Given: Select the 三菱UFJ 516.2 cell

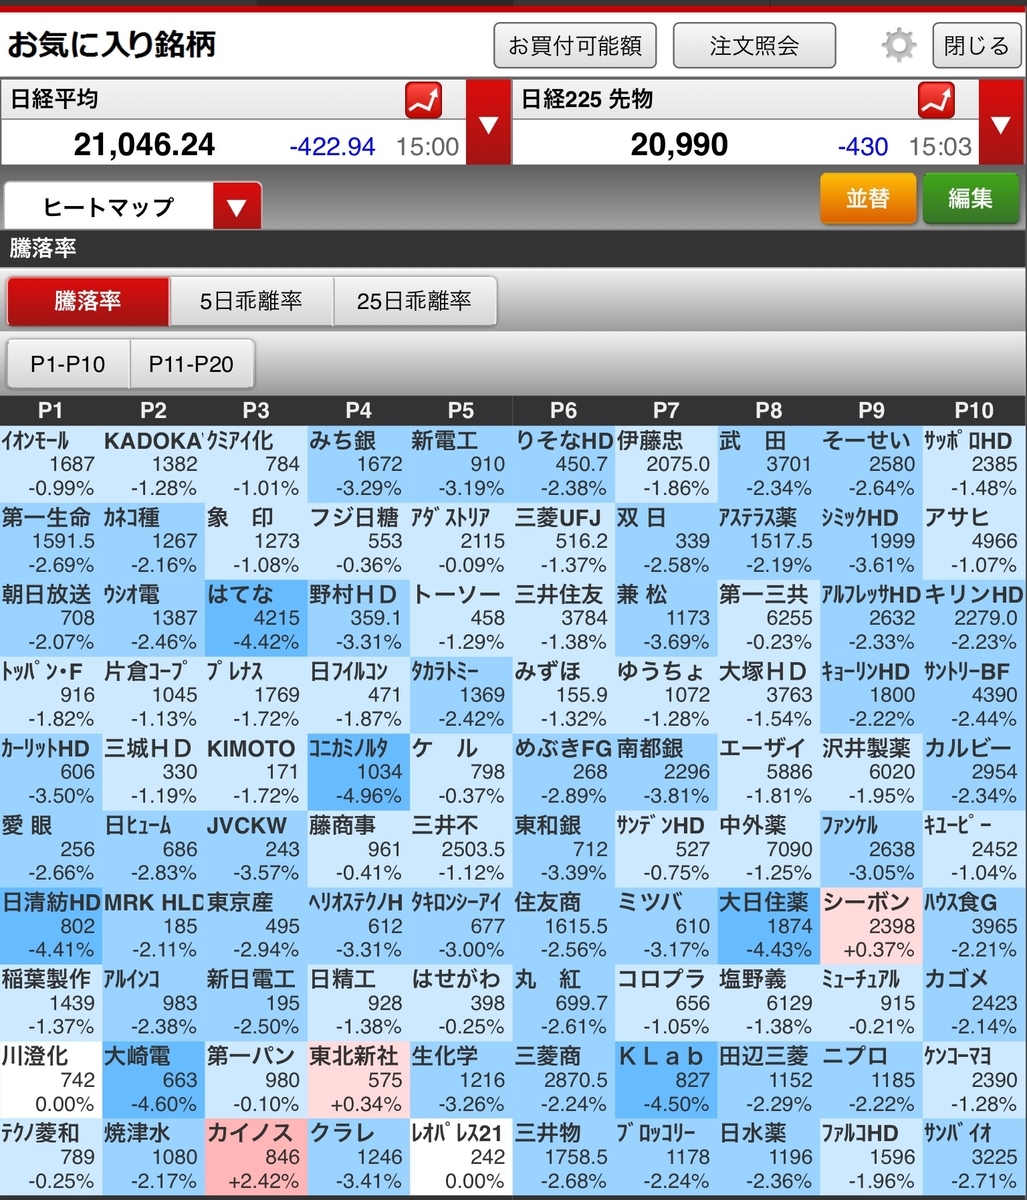Looking at the screenshot, I should coord(564,541).
